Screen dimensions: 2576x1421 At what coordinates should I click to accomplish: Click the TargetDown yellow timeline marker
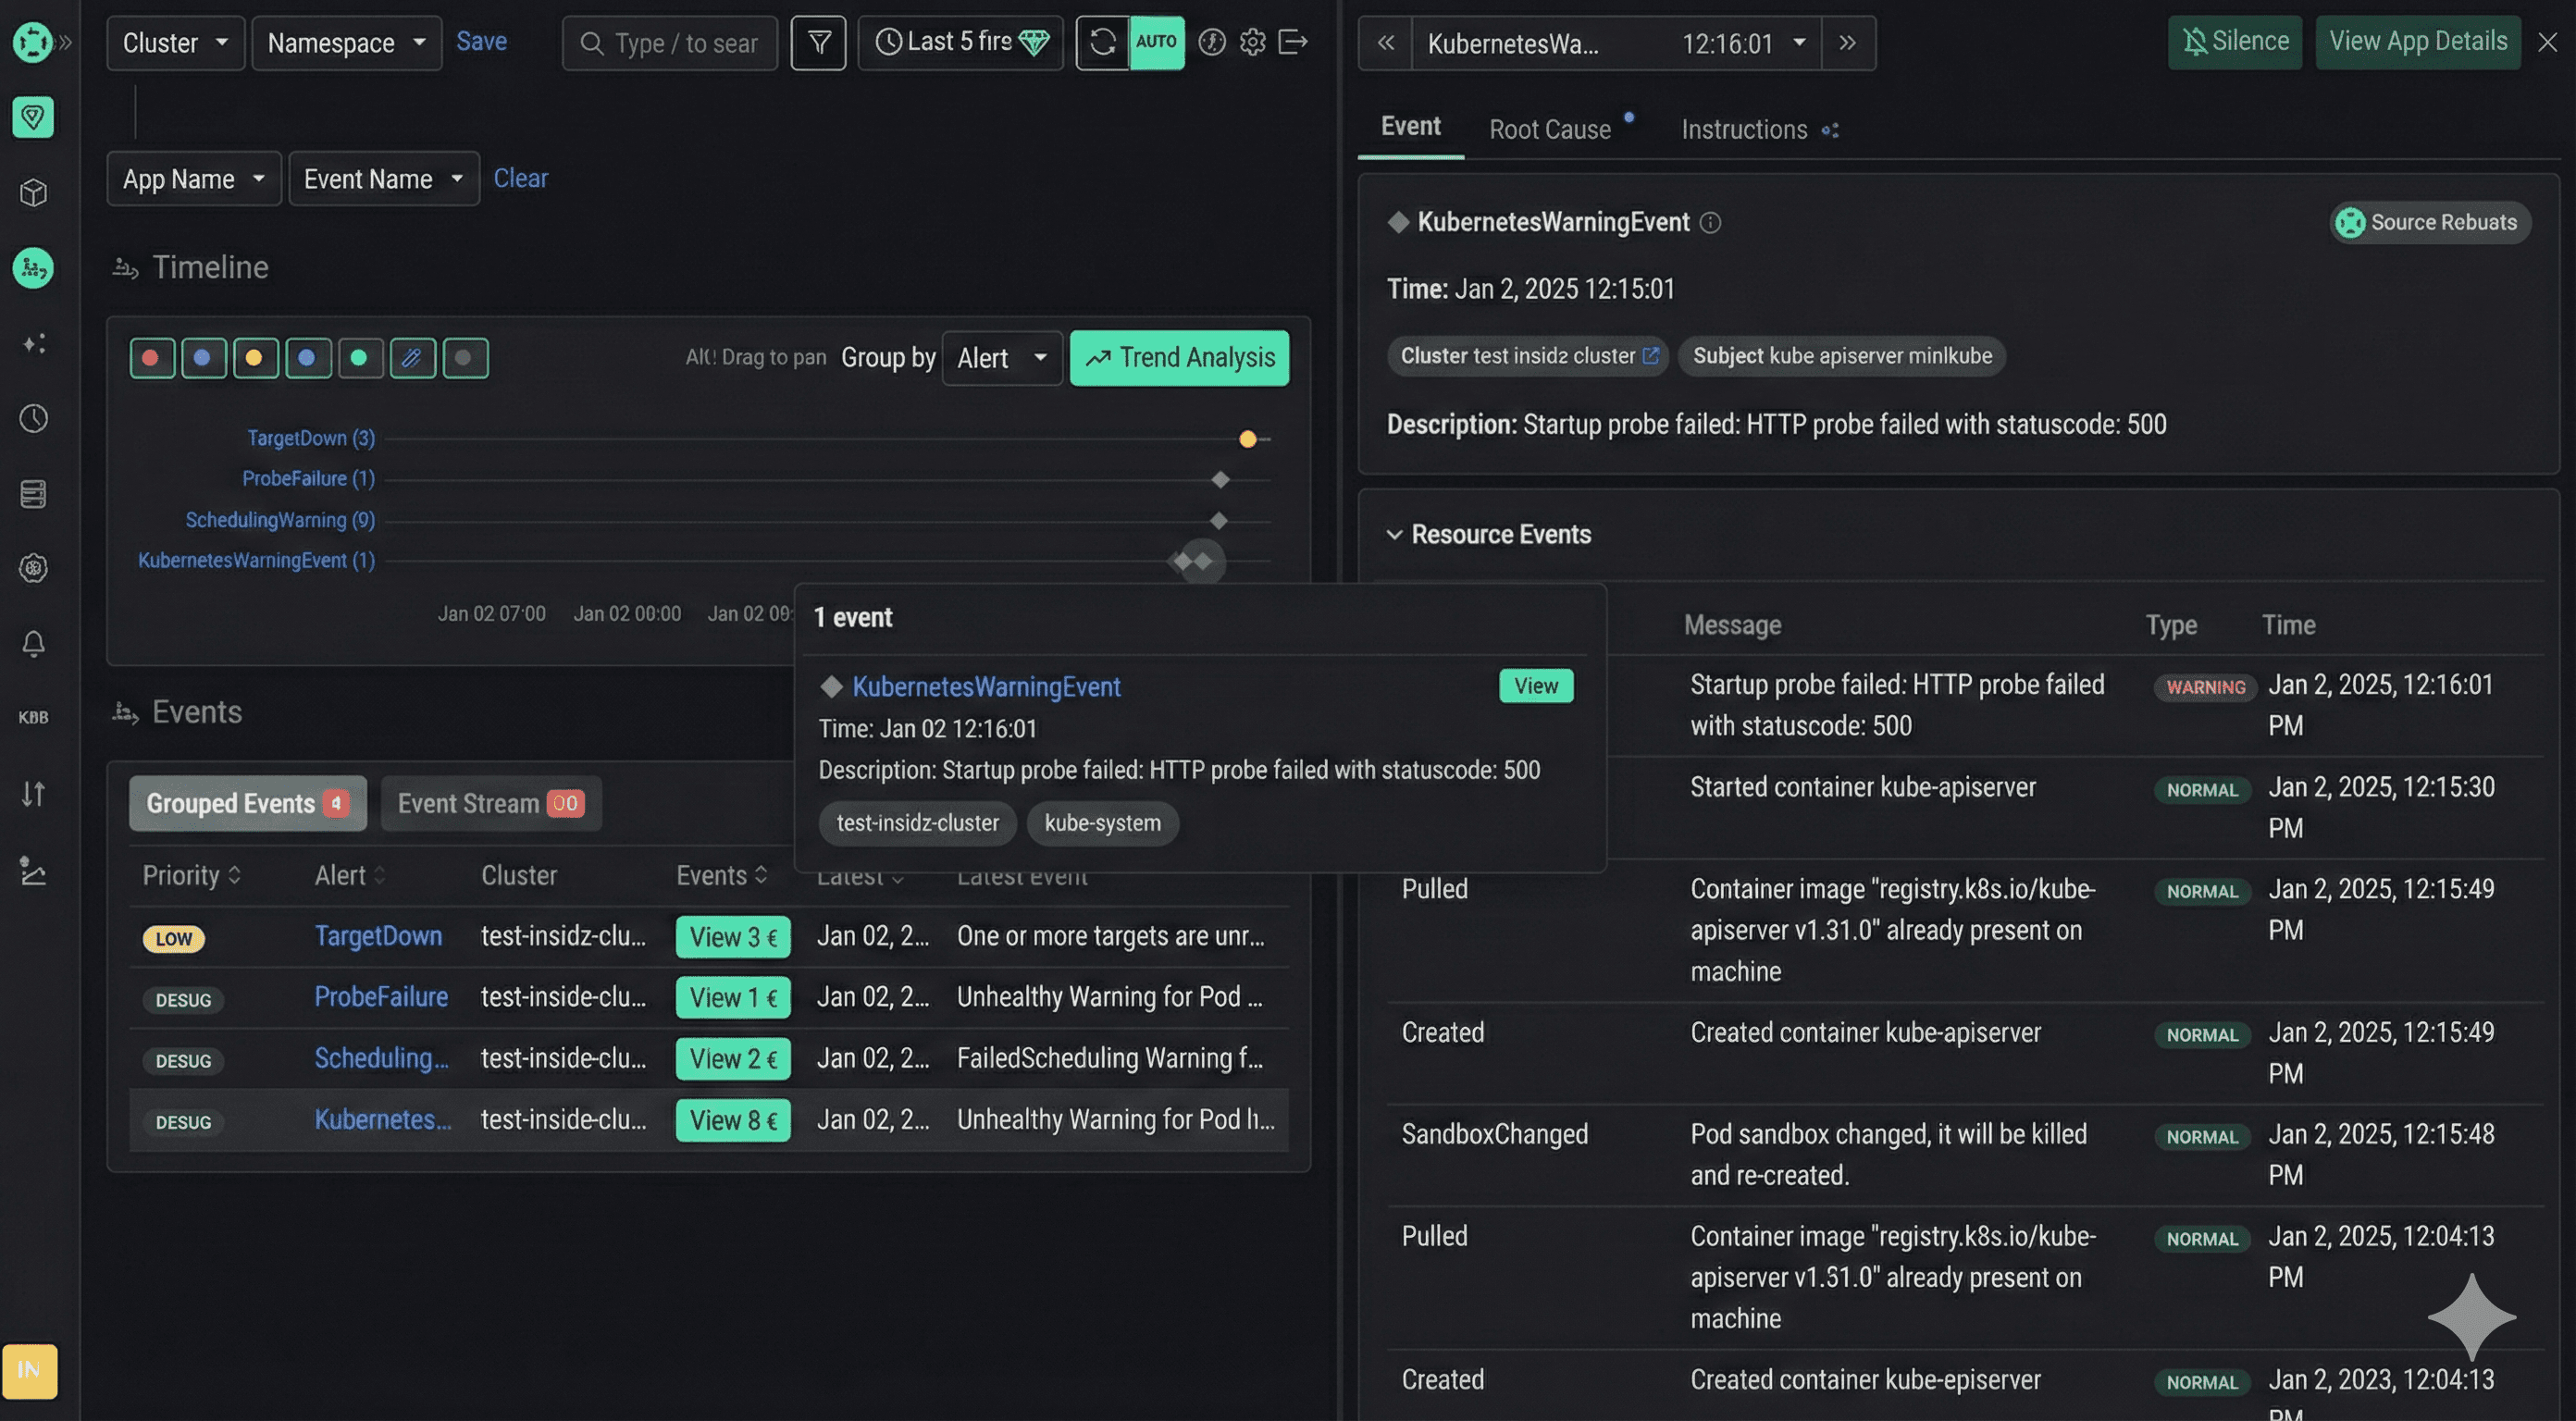[x=1247, y=439]
